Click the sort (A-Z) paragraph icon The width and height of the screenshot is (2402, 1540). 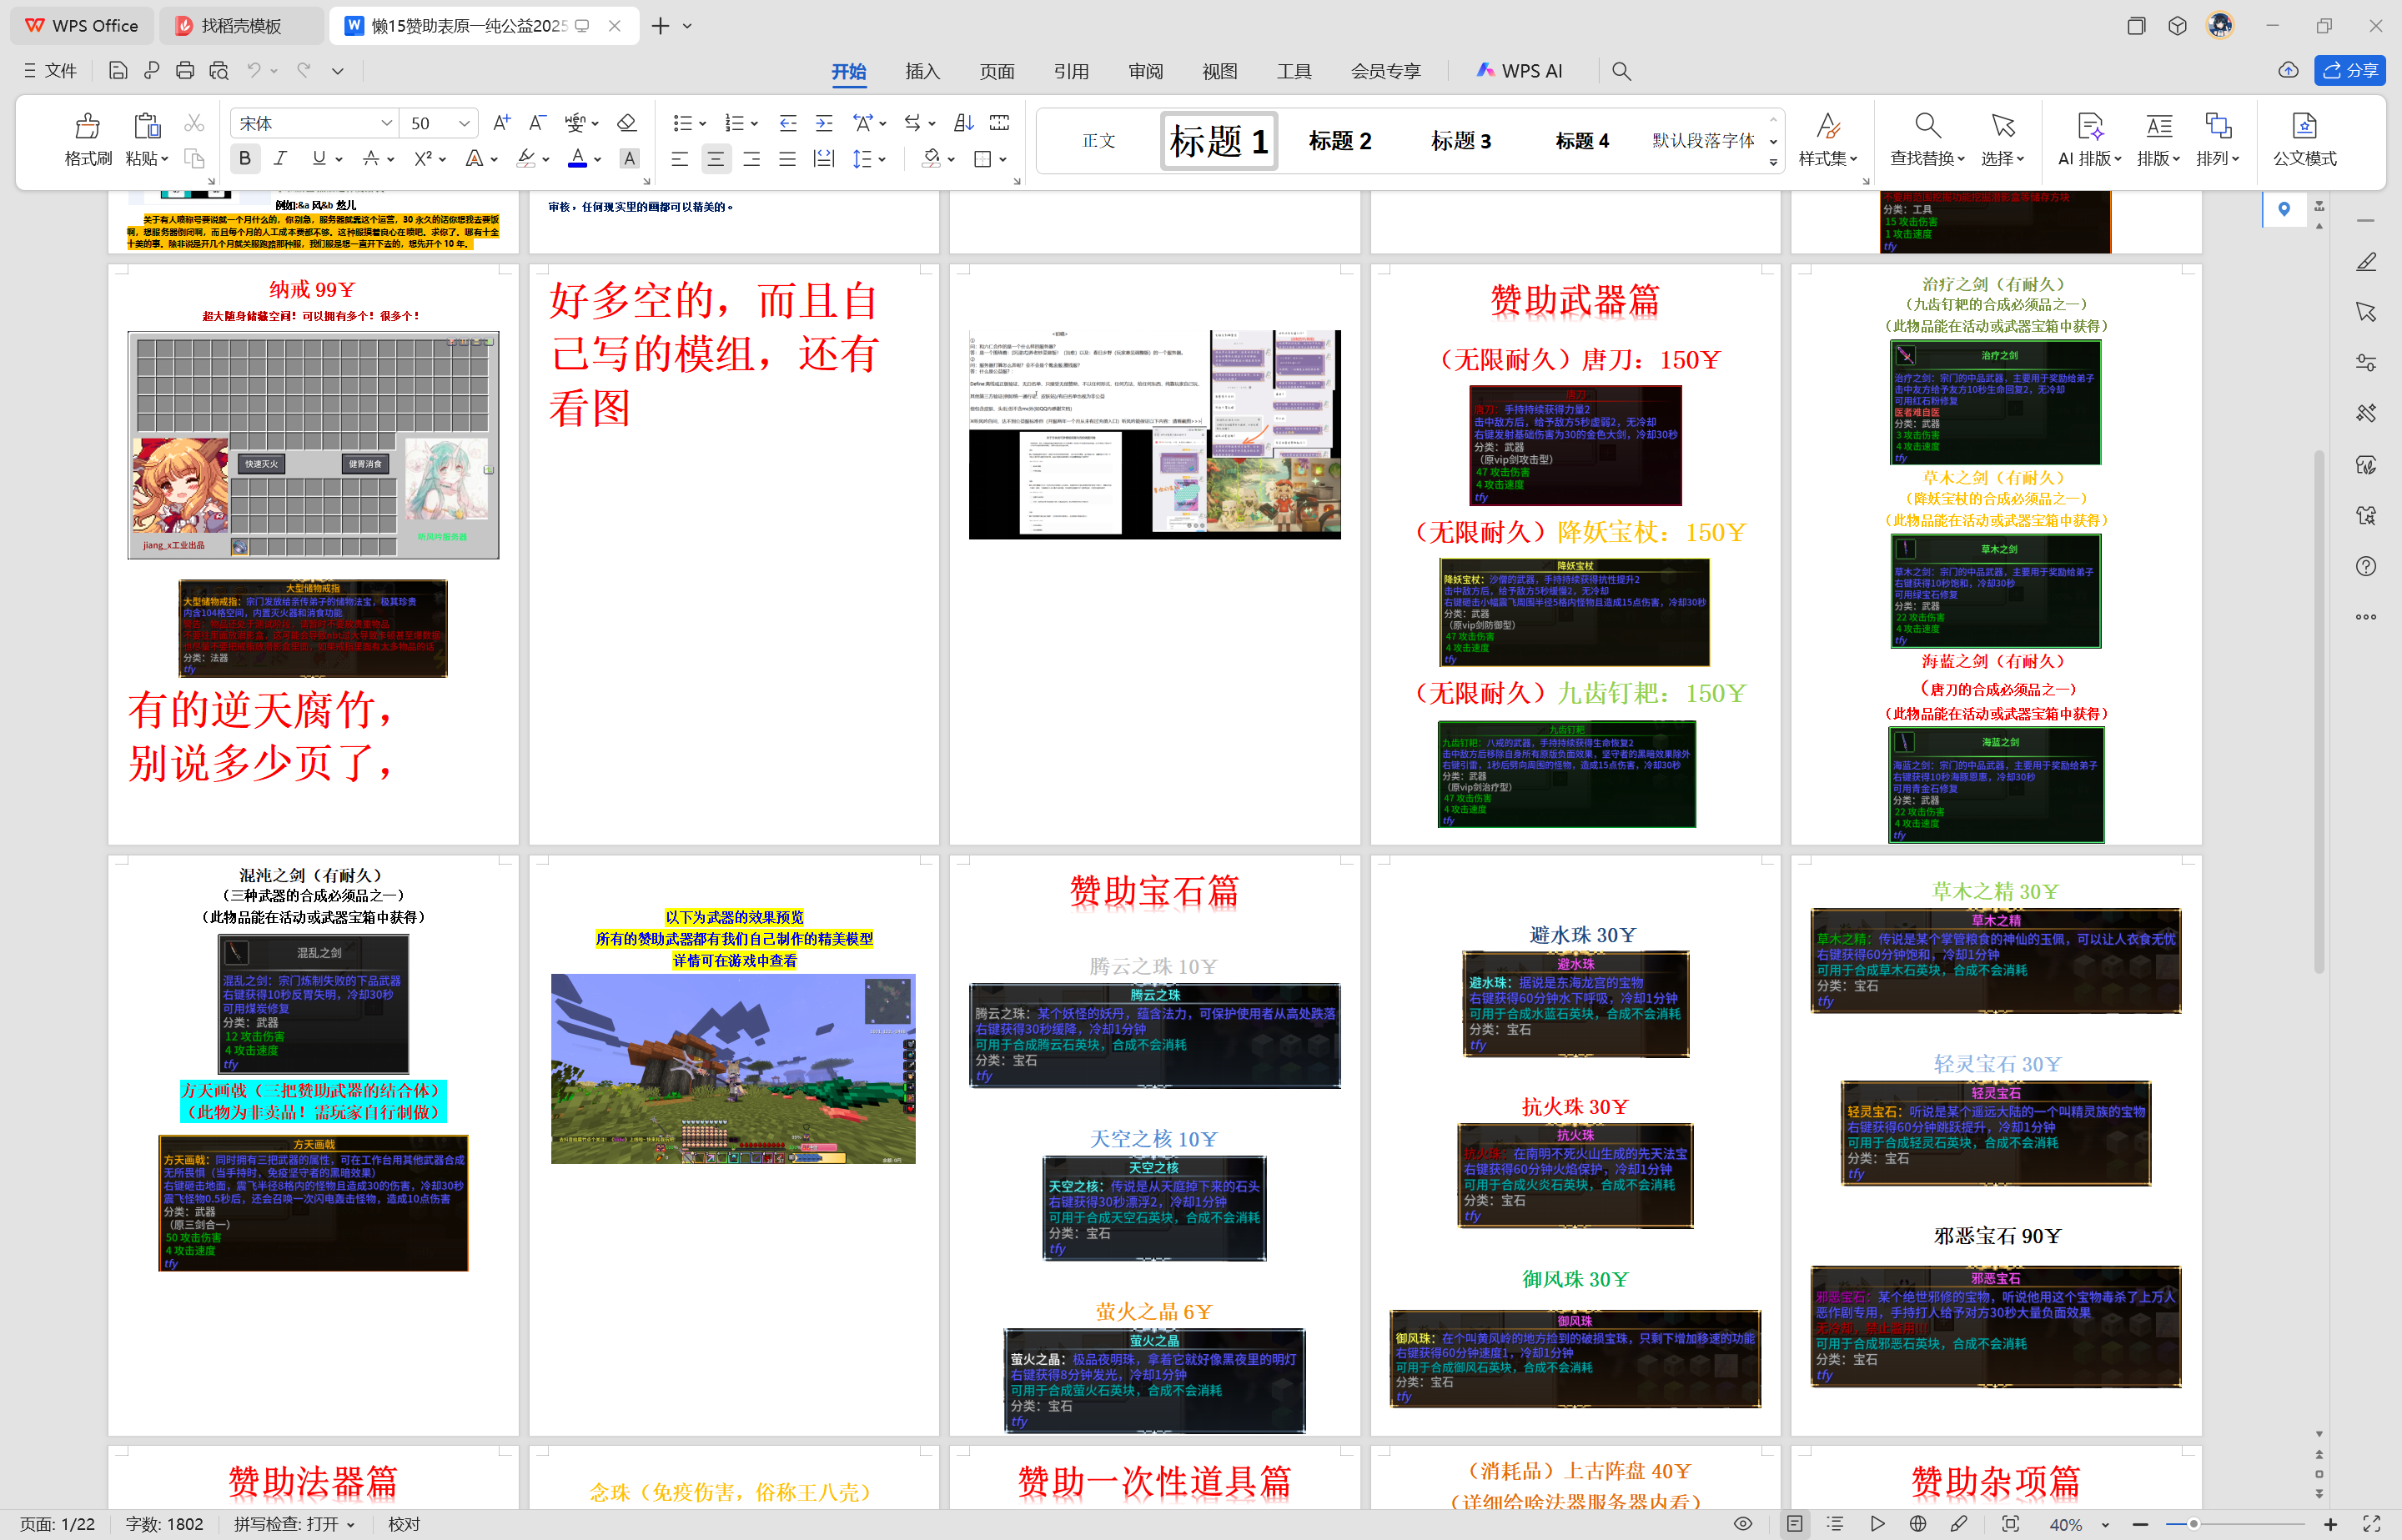click(963, 123)
